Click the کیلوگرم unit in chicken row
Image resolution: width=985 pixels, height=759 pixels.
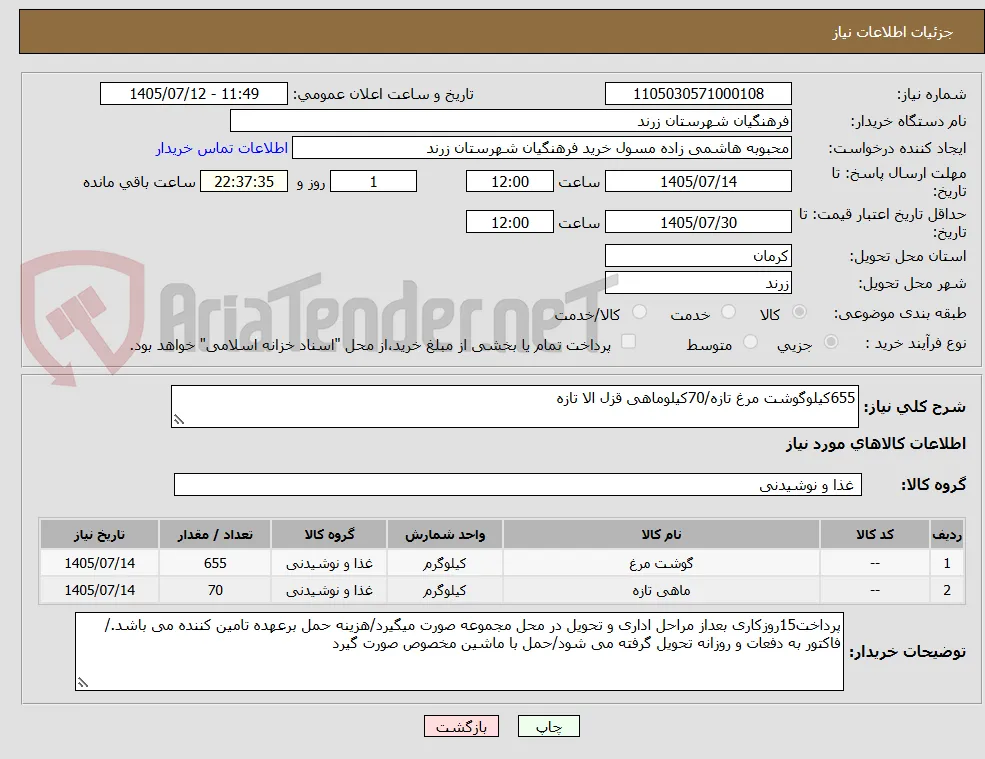click(445, 563)
